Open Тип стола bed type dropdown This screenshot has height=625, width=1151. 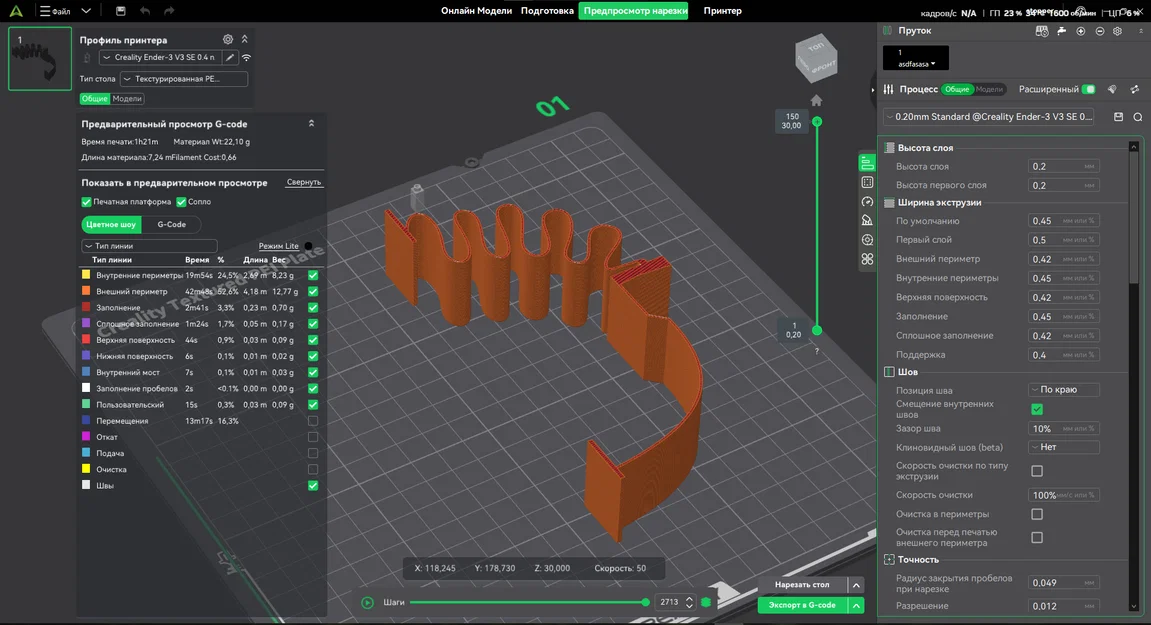click(x=184, y=79)
